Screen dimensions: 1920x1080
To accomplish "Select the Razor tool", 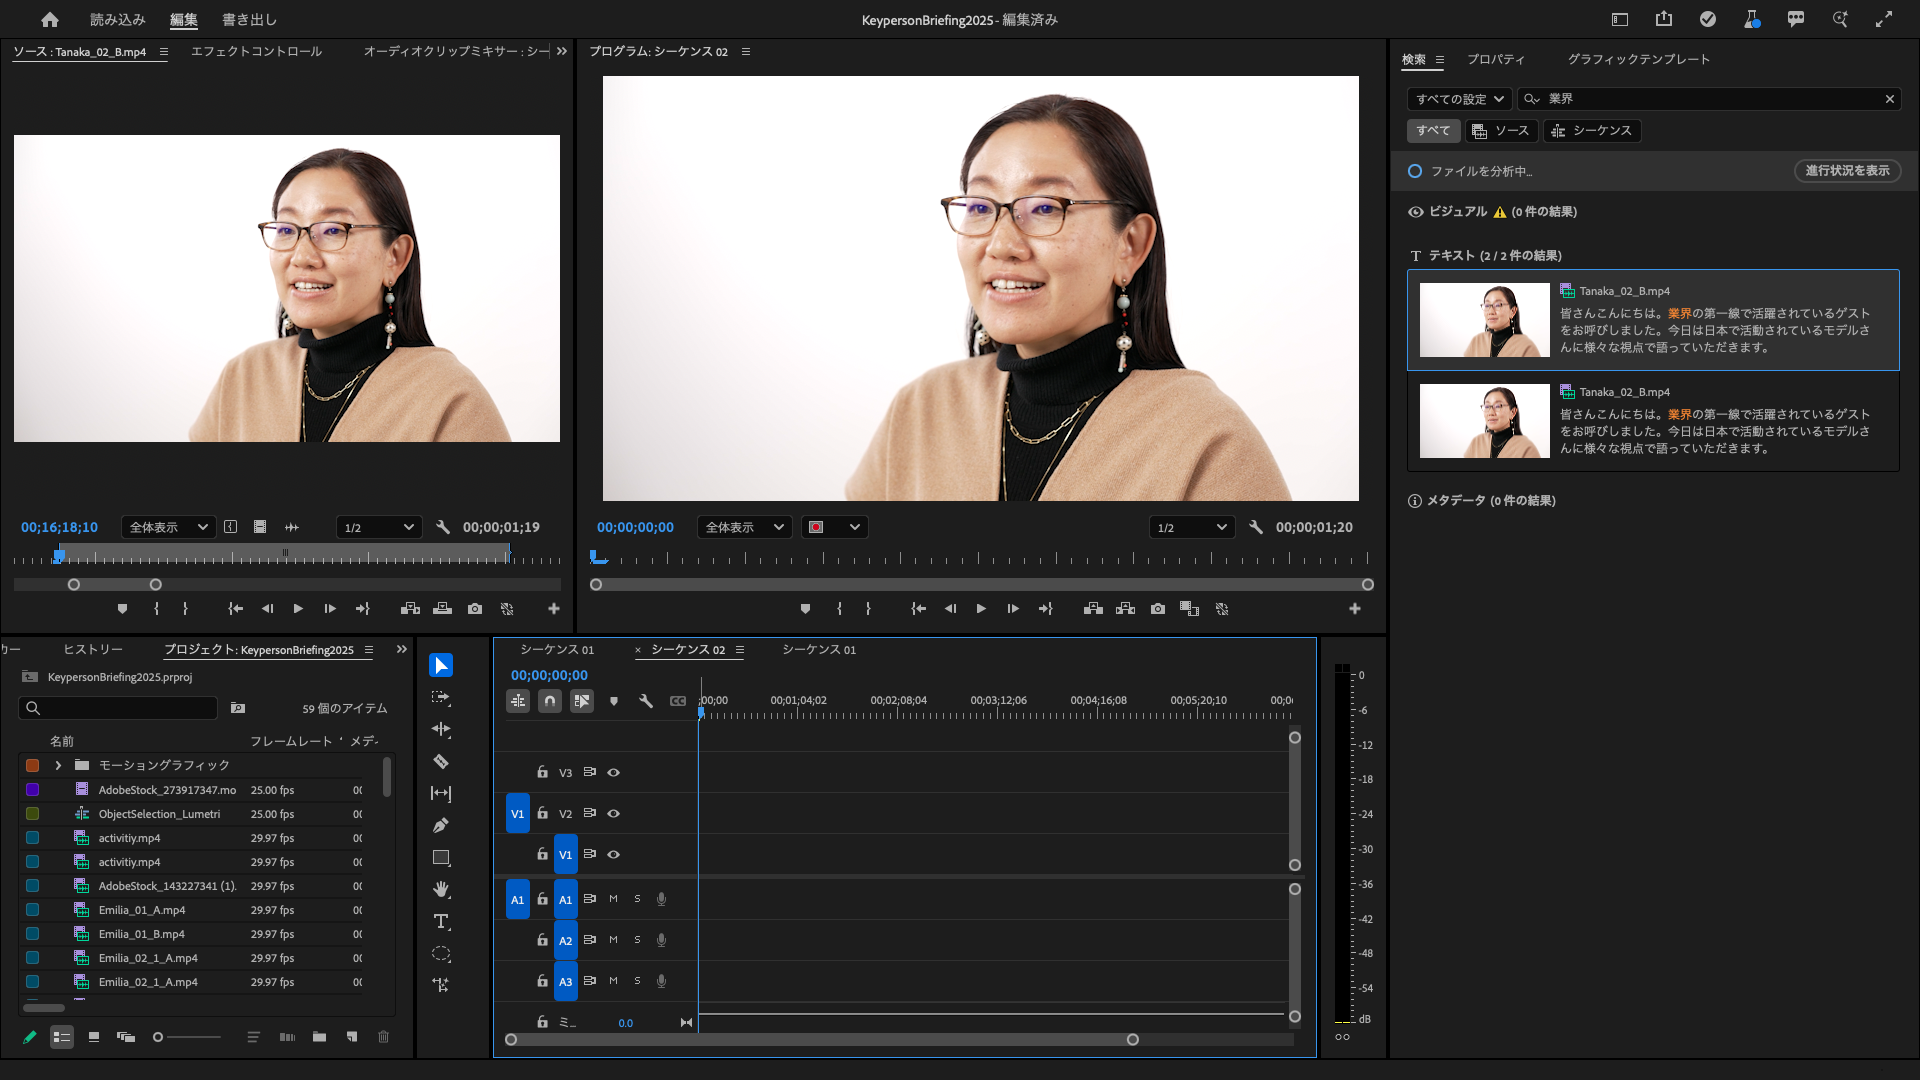I will pos(441,762).
